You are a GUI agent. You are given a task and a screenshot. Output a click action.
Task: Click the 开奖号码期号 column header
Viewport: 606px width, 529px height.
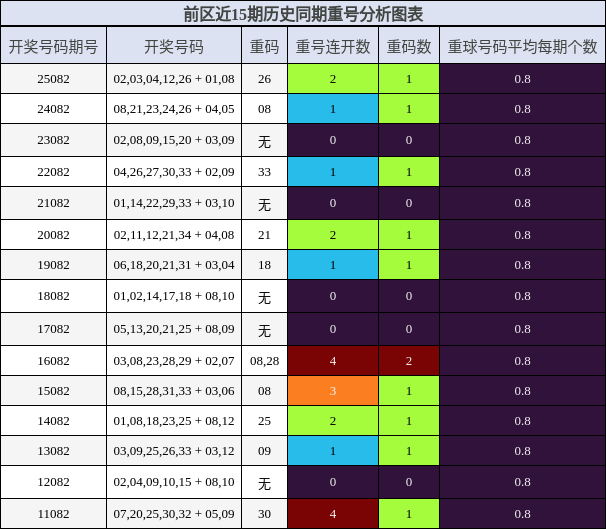coord(53,46)
